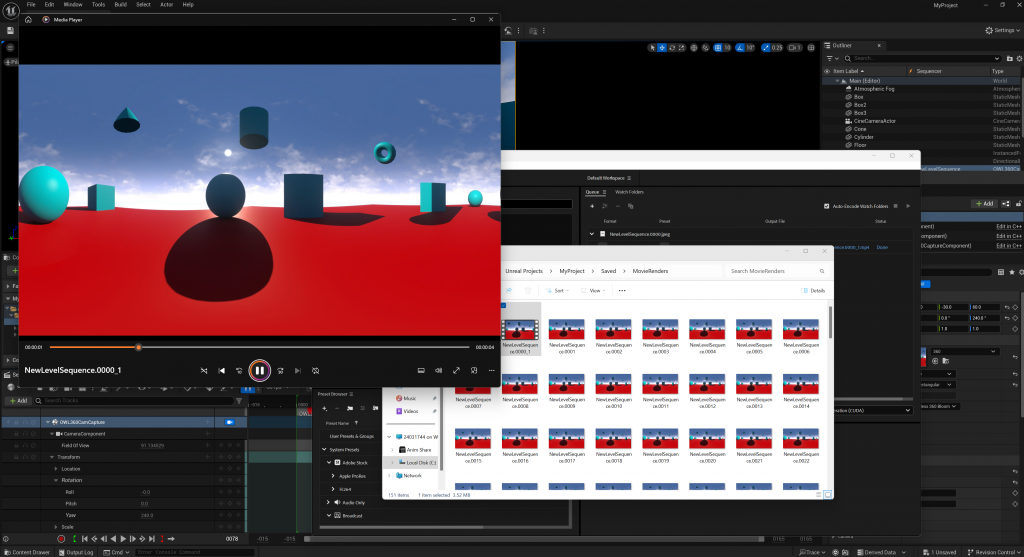Open the Content Drawer
The height and width of the screenshot is (557, 1024).
point(26,552)
